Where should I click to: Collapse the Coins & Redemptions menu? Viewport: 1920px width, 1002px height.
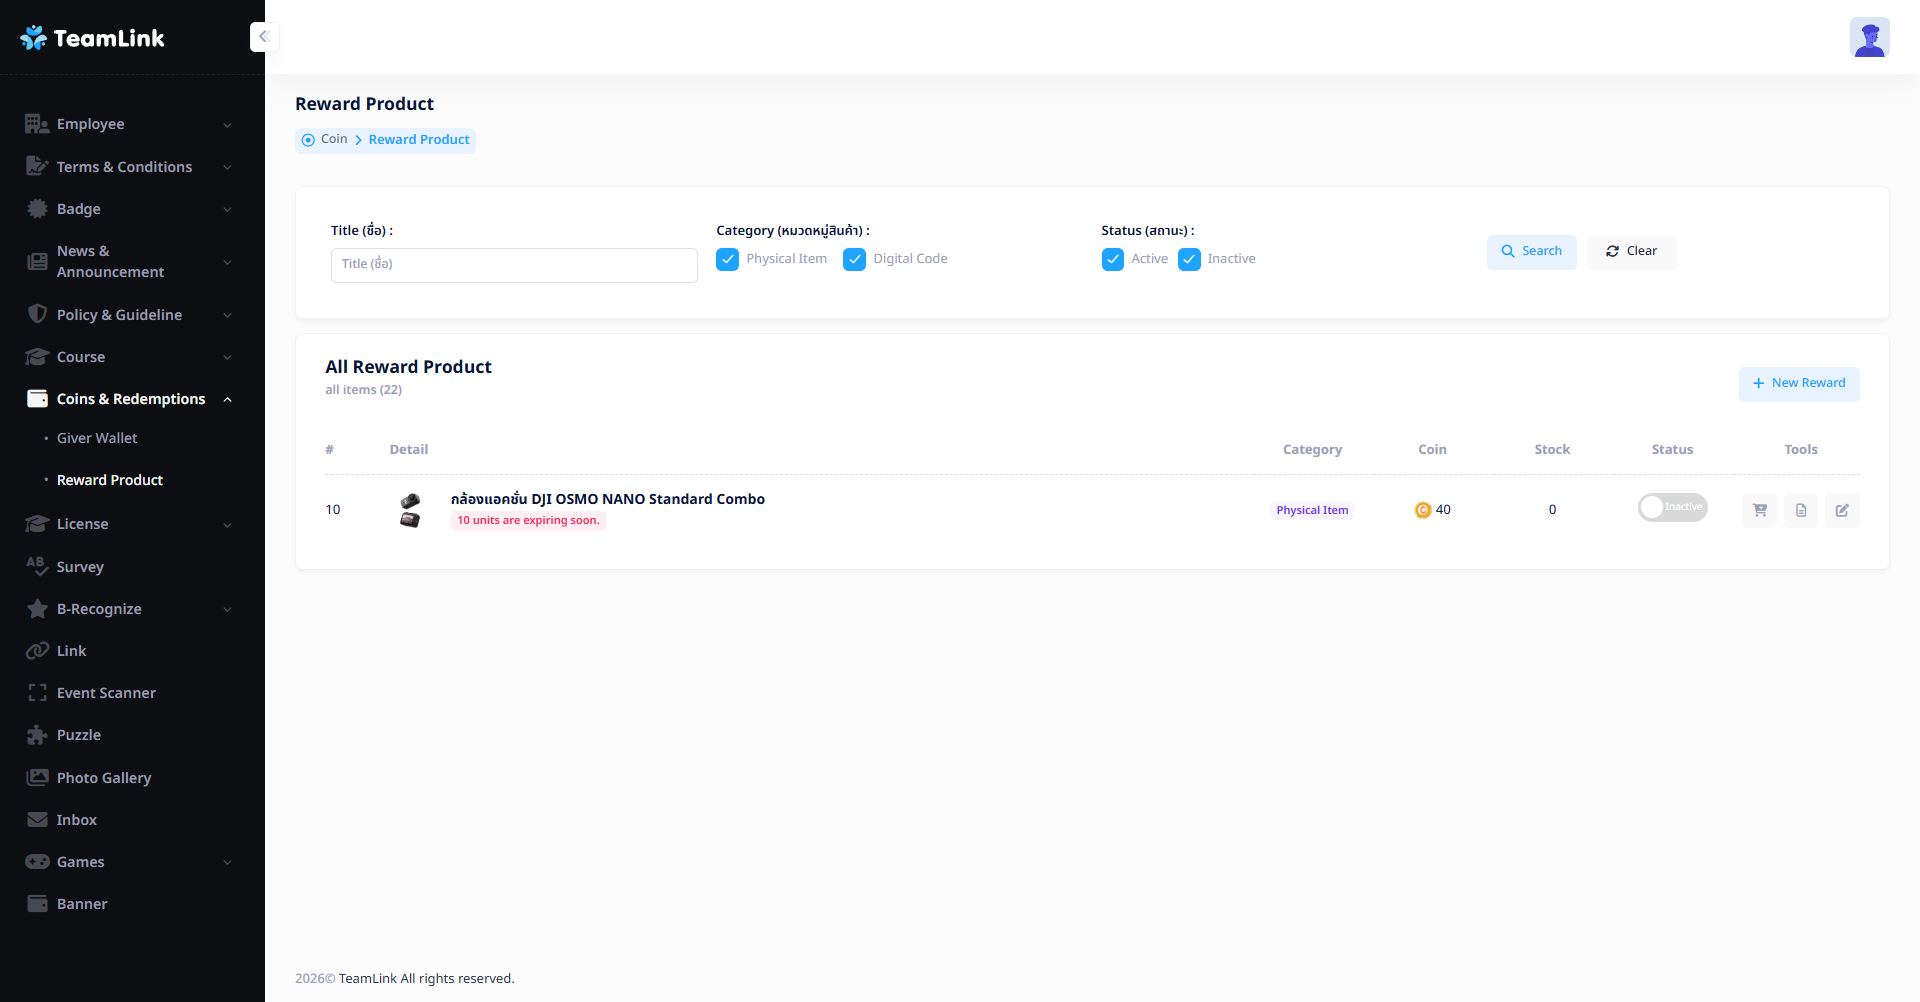130,399
